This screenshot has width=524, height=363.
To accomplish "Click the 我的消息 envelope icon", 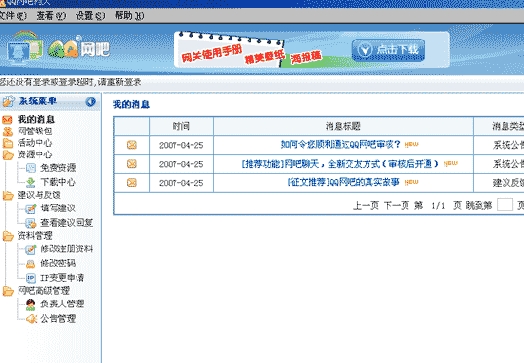I will pos(7,120).
